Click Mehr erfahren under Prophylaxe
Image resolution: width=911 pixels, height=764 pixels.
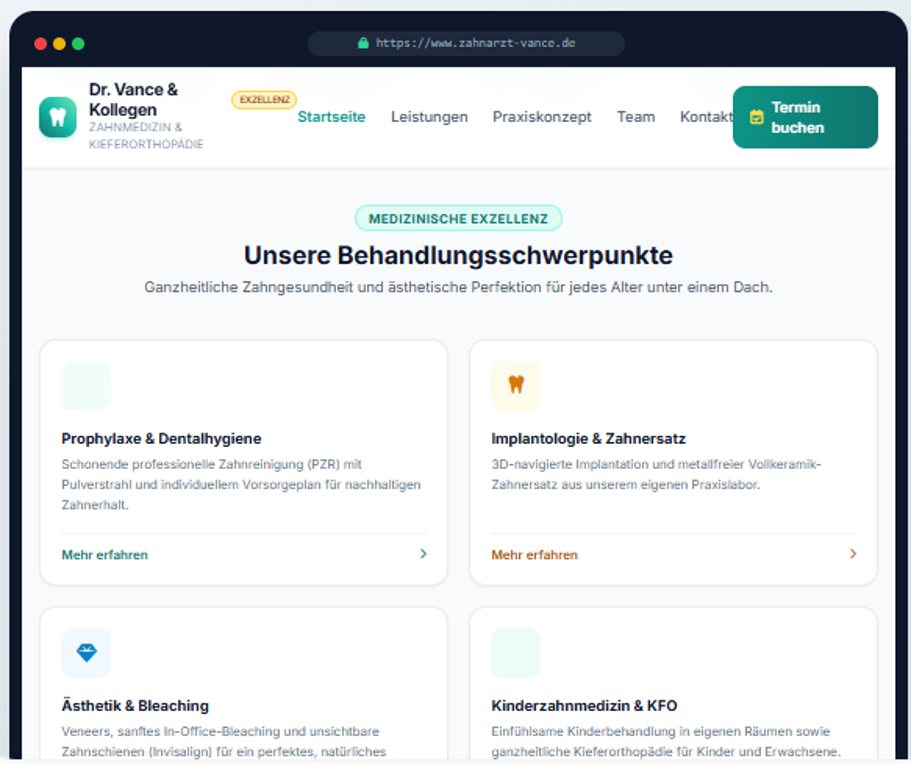tap(105, 555)
